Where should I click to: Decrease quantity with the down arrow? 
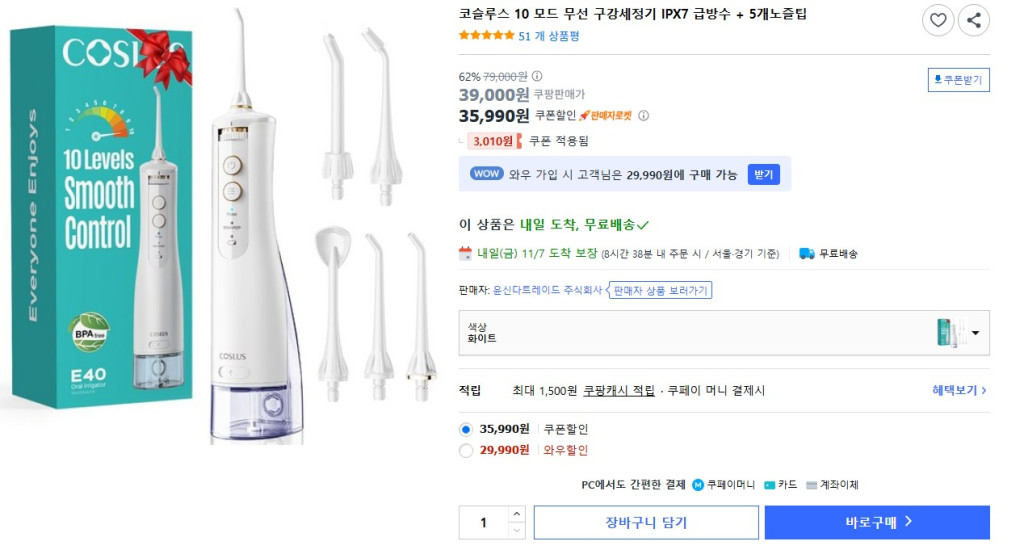pyautogui.click(x=516, y=531)
